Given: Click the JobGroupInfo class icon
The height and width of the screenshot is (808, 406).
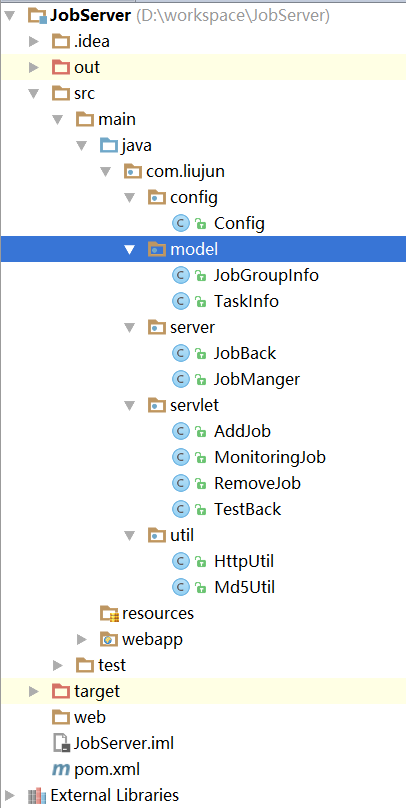Looking at the screenshot, I should pyautogui.click(x=180, y=276).
